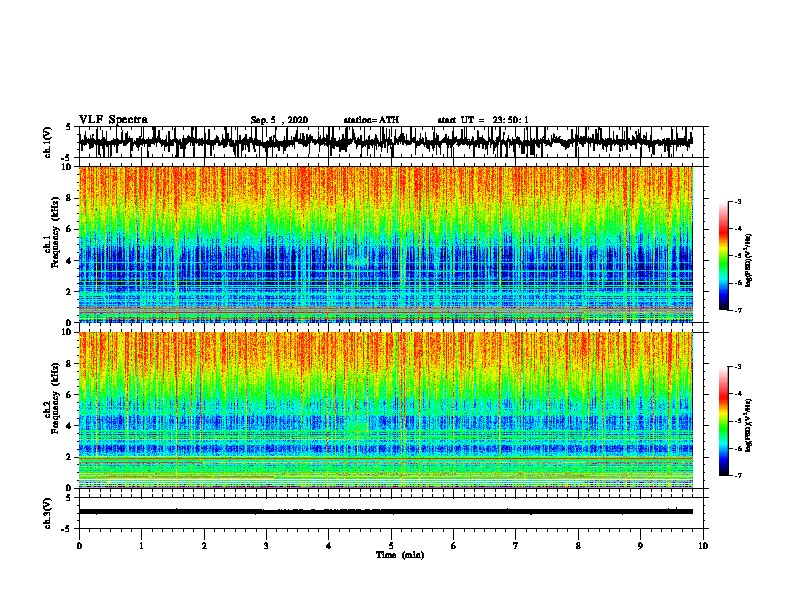
Task: Click tick label 3 on time axis
Action: 266,546
